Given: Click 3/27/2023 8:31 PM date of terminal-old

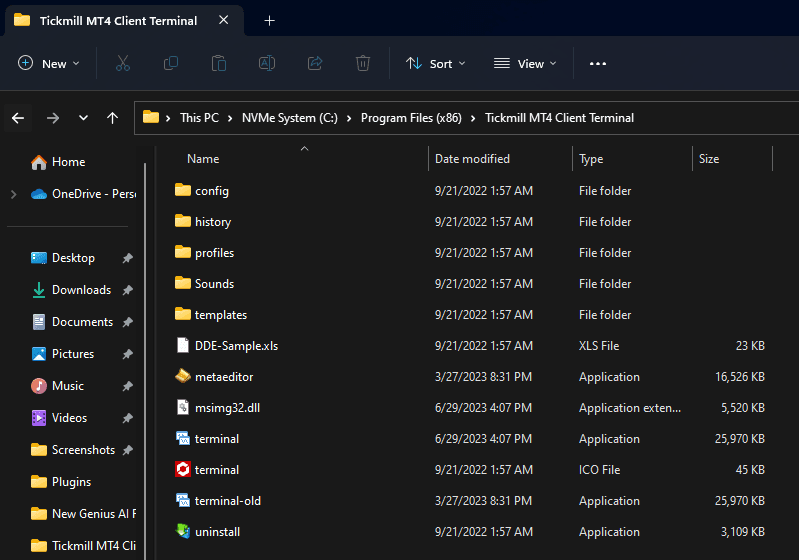Looking at the screenshot, I should [x=483, y=501].
